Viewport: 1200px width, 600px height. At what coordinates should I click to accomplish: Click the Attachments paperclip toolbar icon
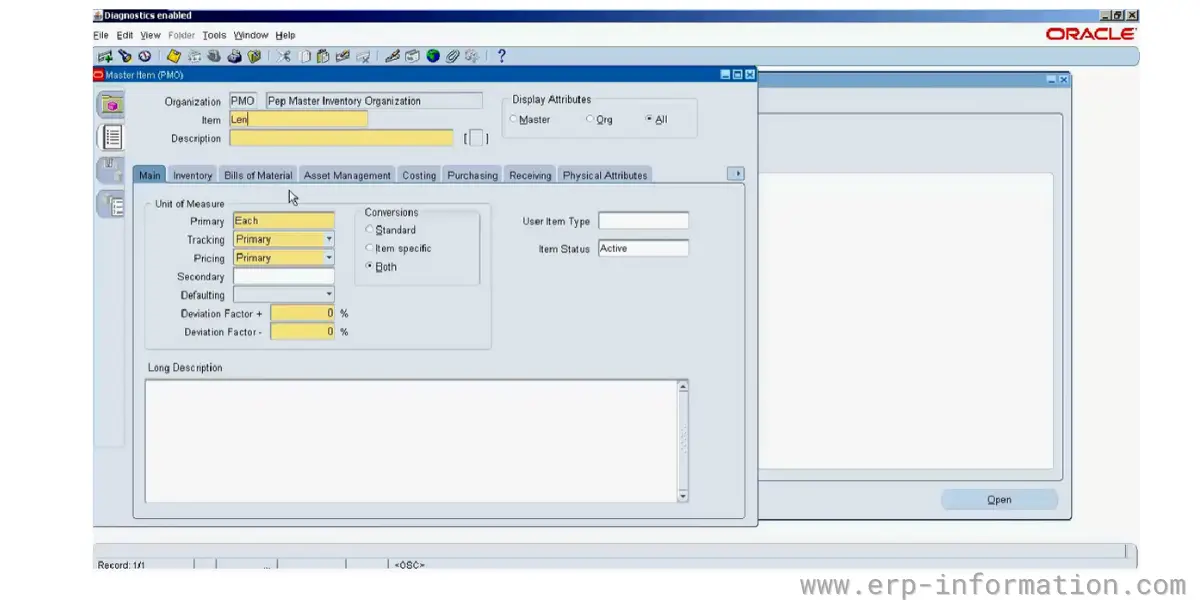452,56
